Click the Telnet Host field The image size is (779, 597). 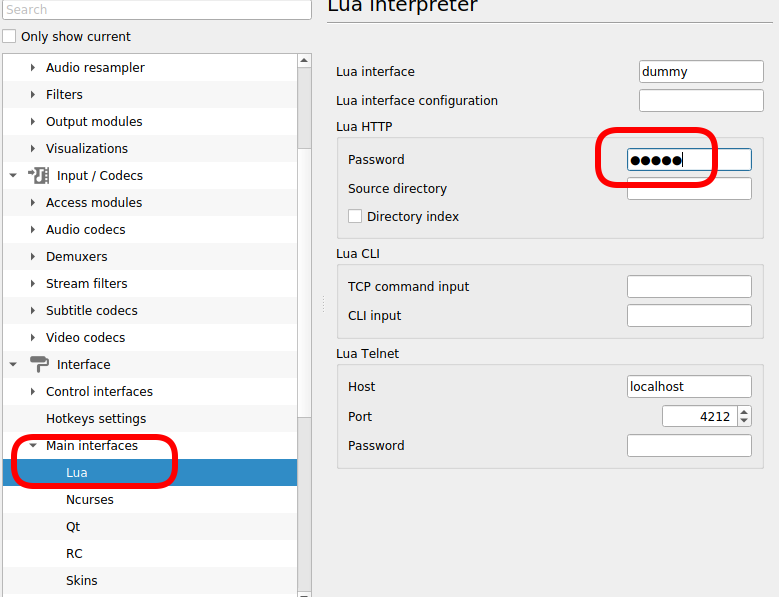click(689, 387)
